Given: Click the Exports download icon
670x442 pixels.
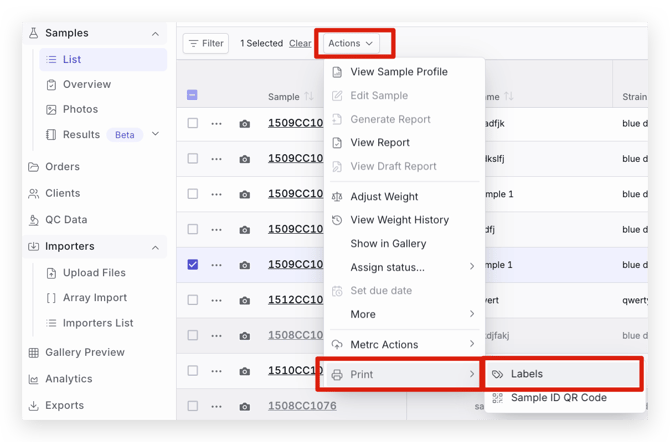Looking at the screenshot, I should [33, 406].
